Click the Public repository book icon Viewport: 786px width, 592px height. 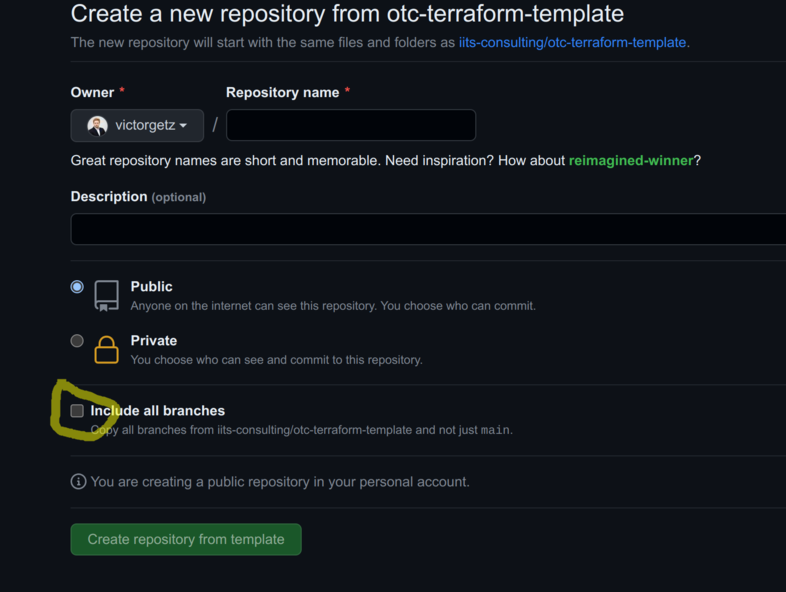[106, 296]
